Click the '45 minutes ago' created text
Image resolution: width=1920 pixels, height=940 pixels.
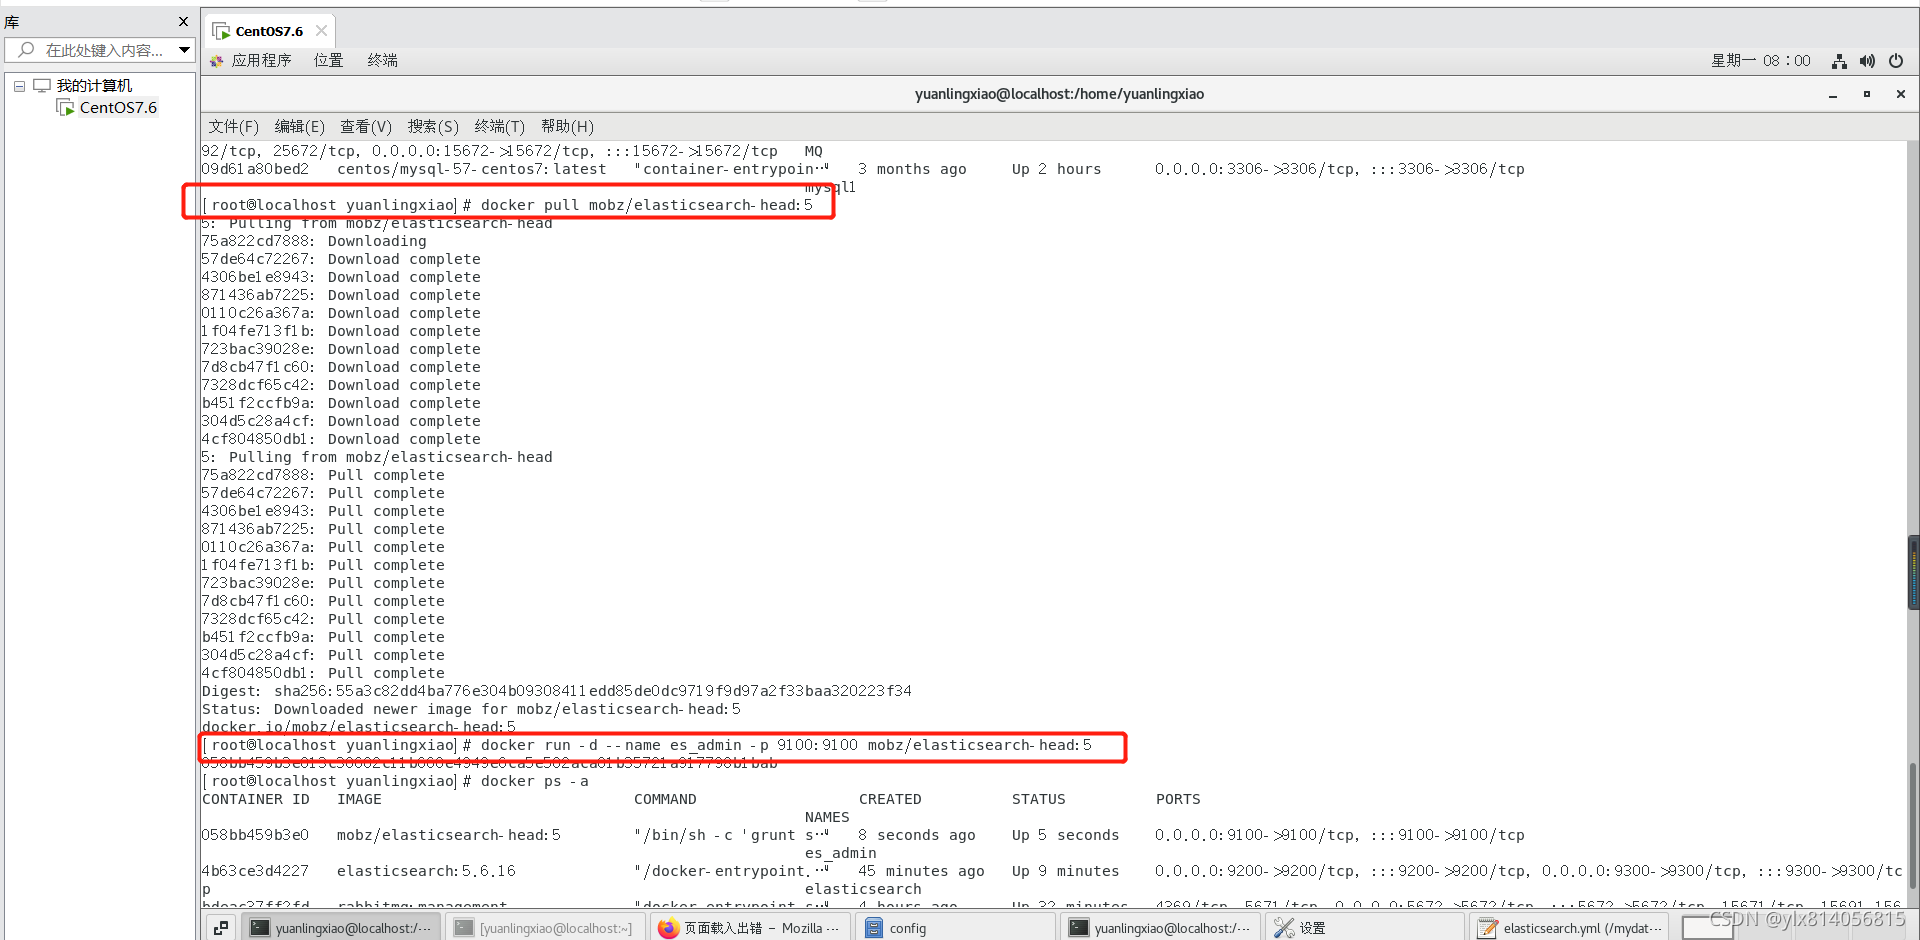921,871
